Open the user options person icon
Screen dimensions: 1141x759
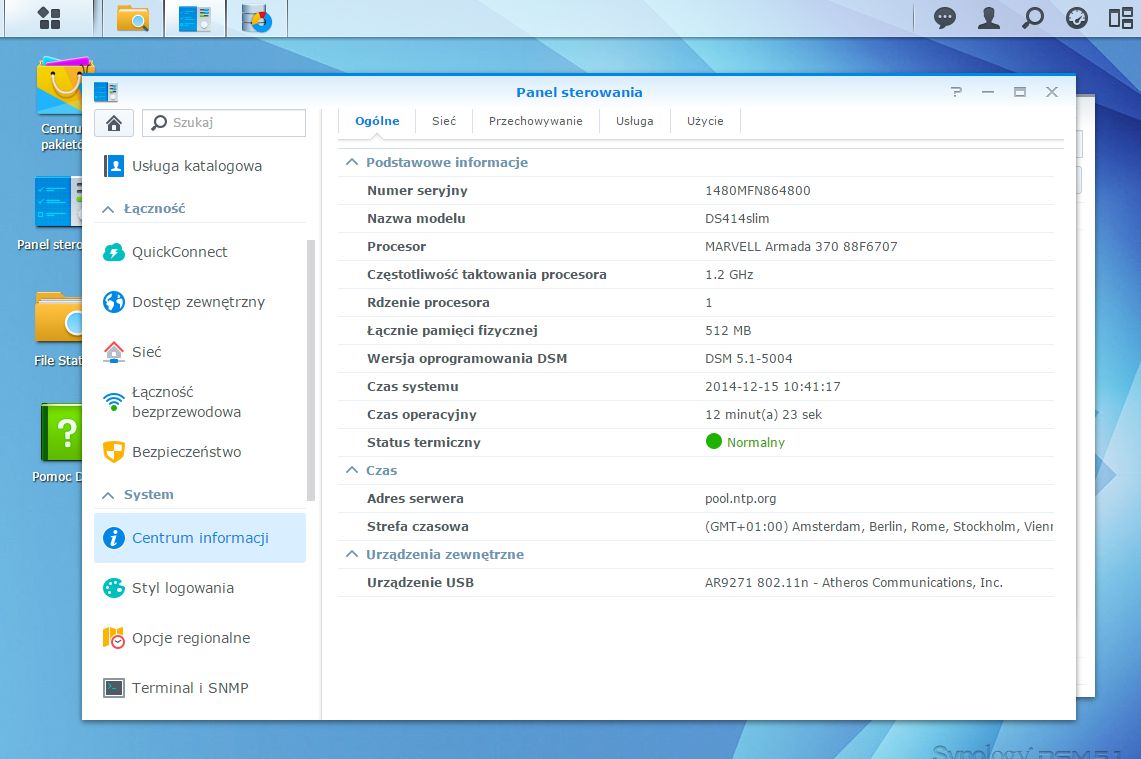988,17
